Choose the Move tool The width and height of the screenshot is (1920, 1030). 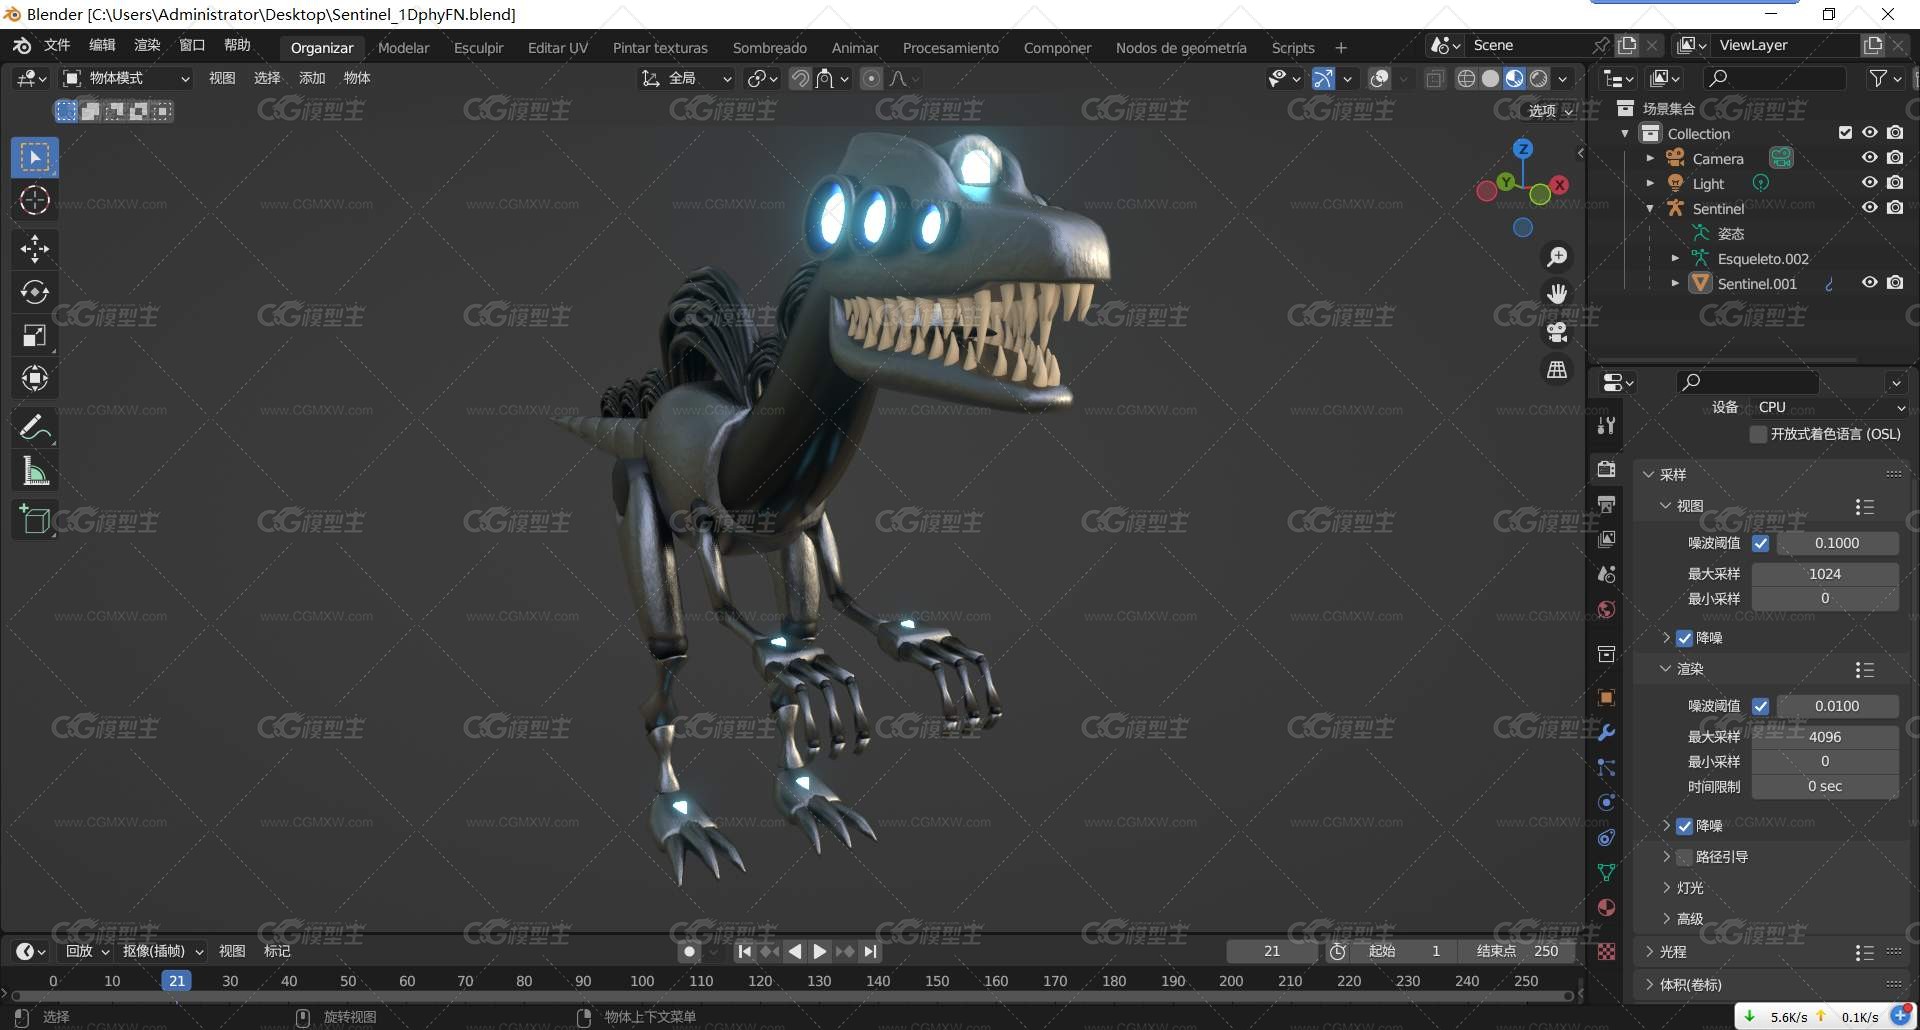35,249
